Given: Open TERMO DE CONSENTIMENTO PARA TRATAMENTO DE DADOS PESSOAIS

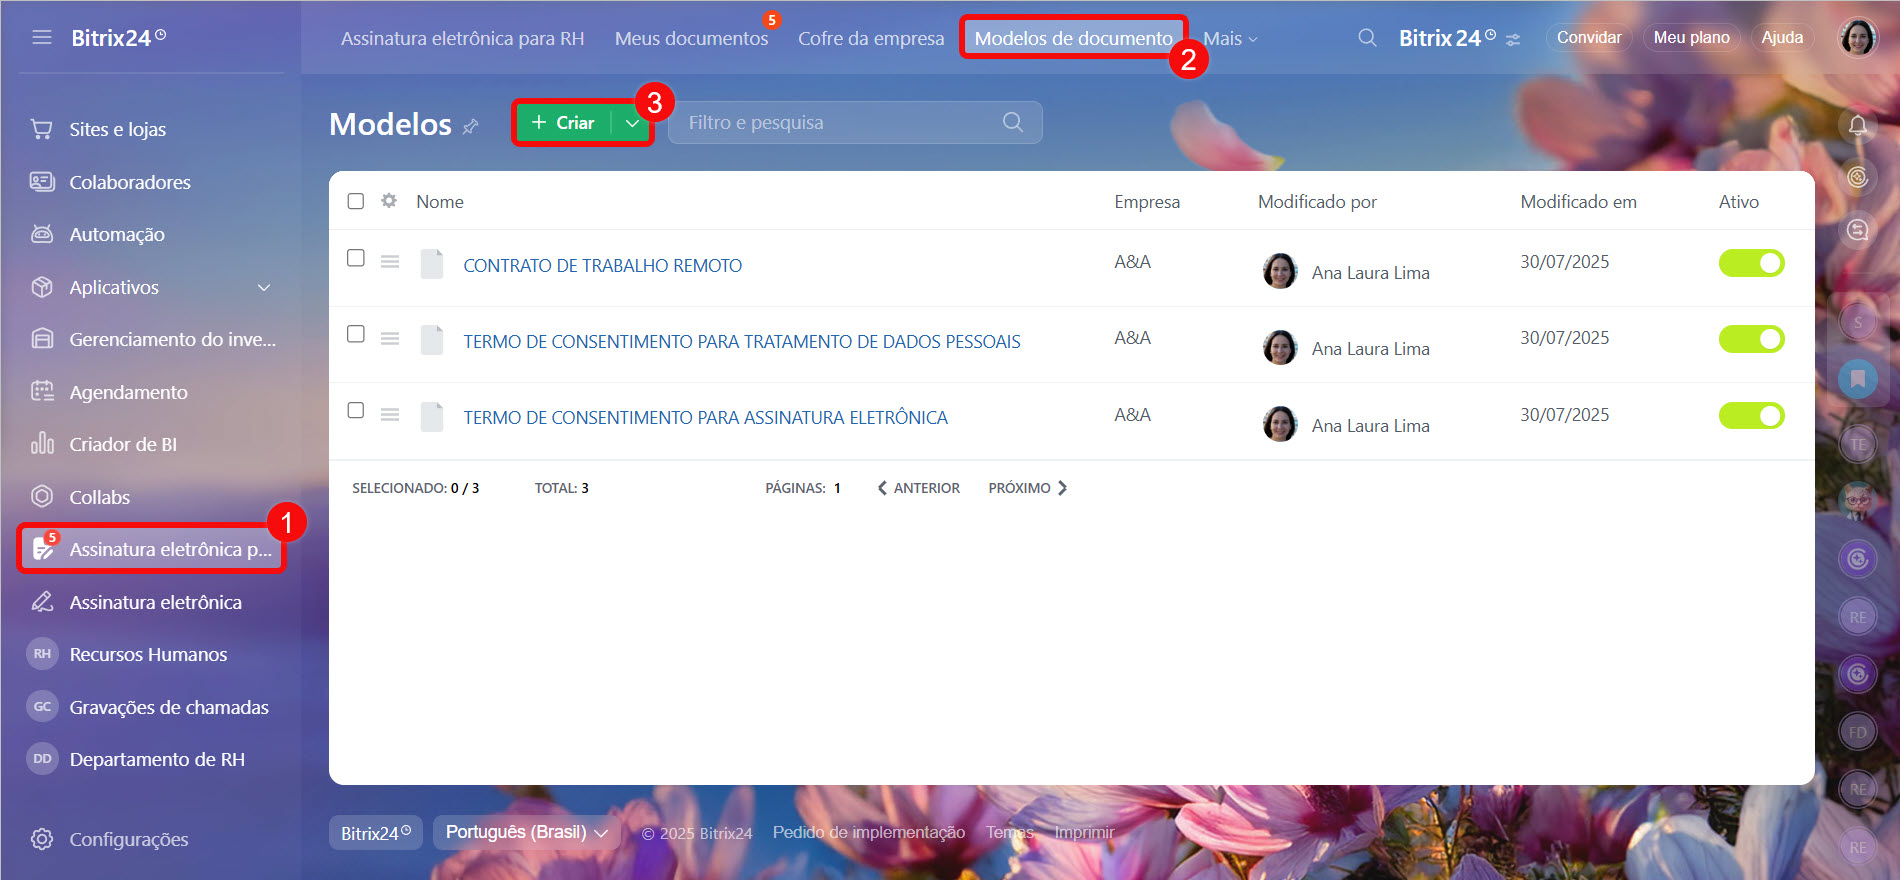Looking at the screenshot, I should (741, 341).
